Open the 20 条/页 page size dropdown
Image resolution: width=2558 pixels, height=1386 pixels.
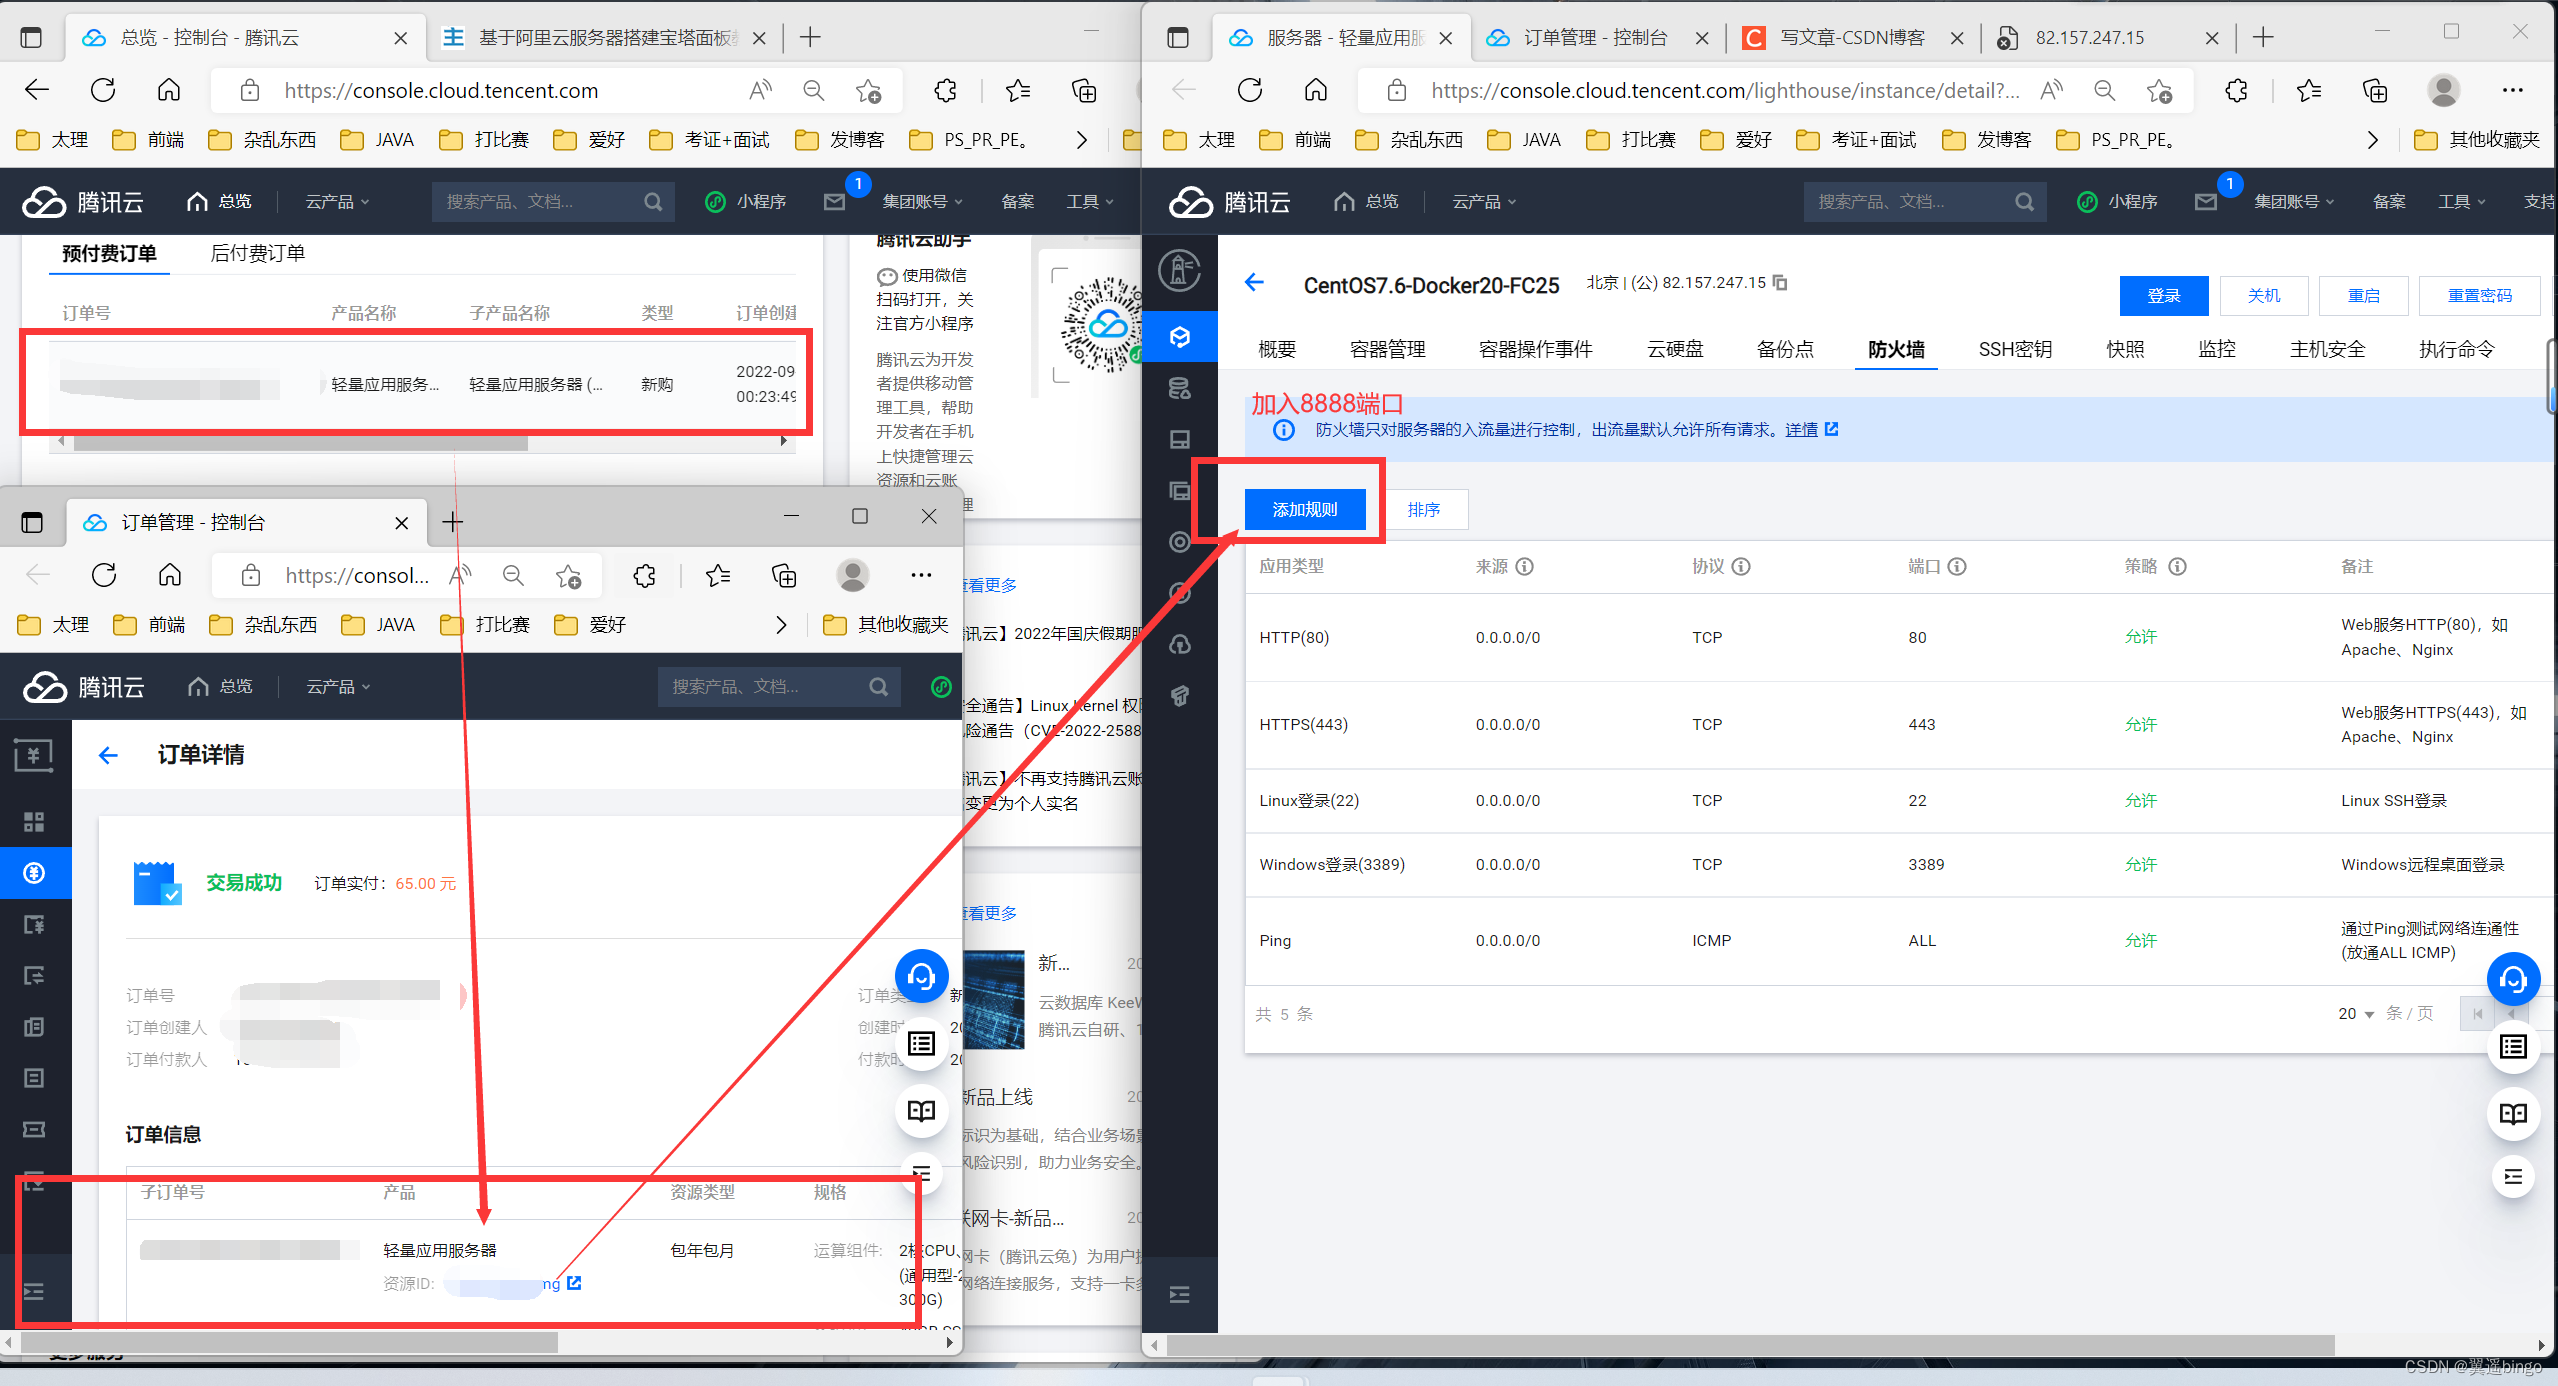(x=2356, y=1014)
